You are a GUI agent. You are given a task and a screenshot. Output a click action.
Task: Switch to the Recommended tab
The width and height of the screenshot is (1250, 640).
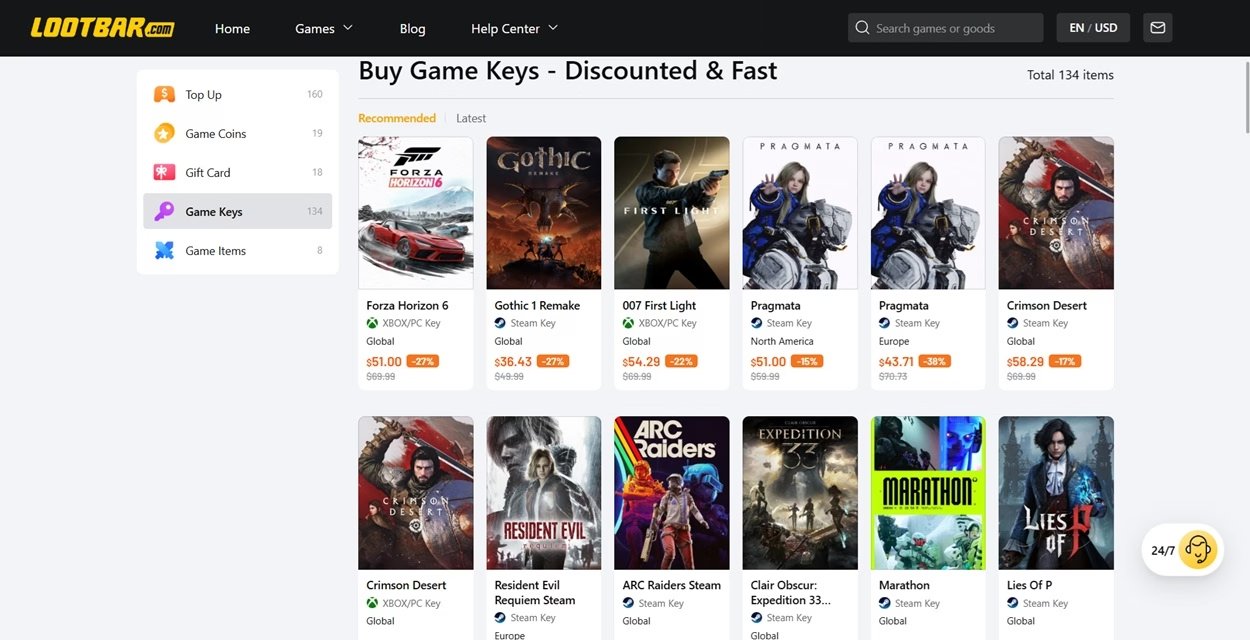pos(397,118)
